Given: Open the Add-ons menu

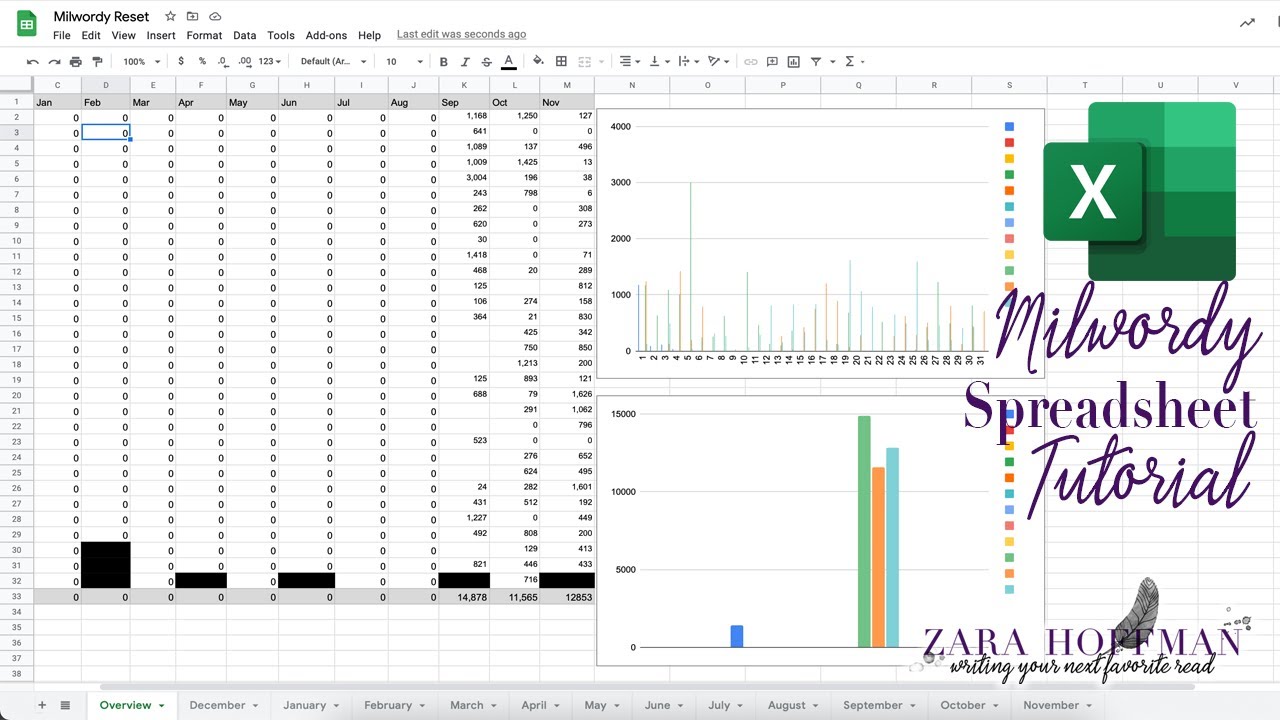Looking at the screenshot, I should tap(327, 35).
